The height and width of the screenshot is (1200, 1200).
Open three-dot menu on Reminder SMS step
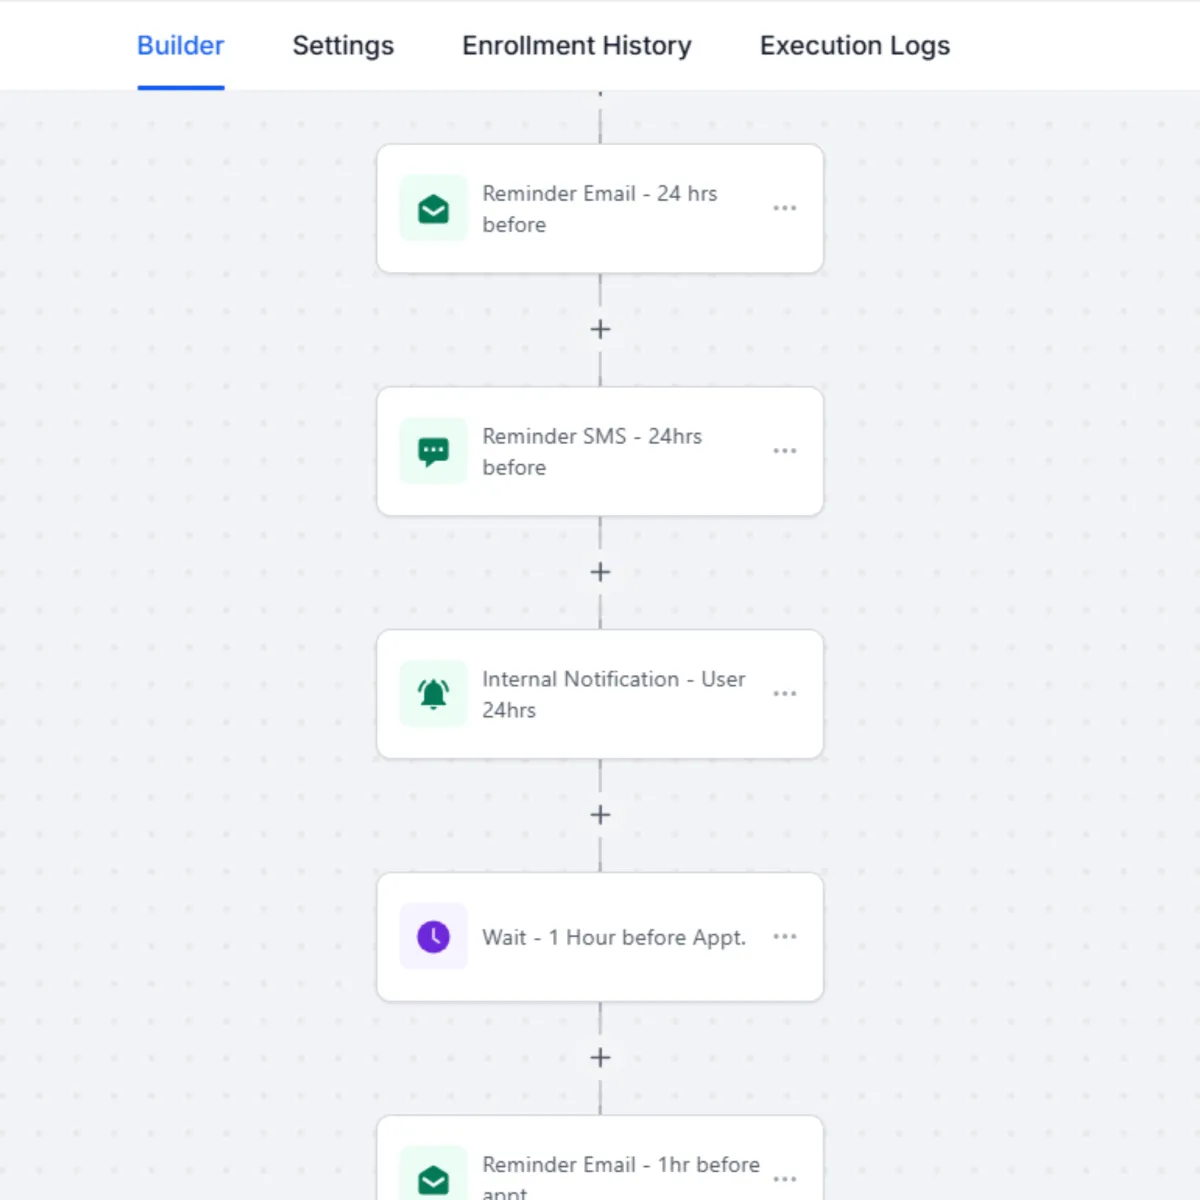point(785,451)
